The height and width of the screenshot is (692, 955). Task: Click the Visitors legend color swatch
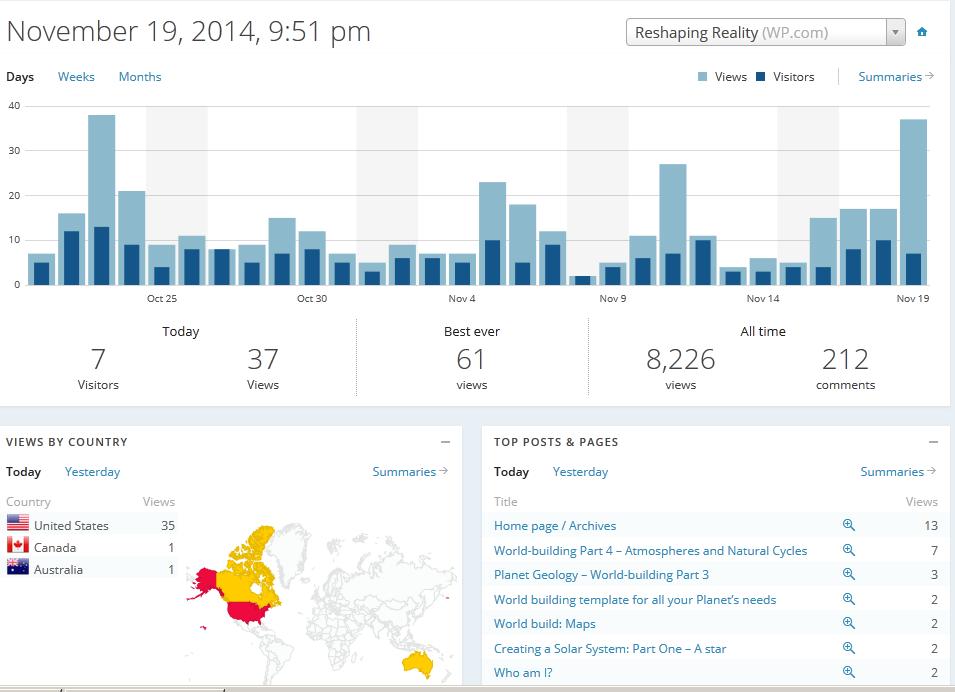pos(761,77)
